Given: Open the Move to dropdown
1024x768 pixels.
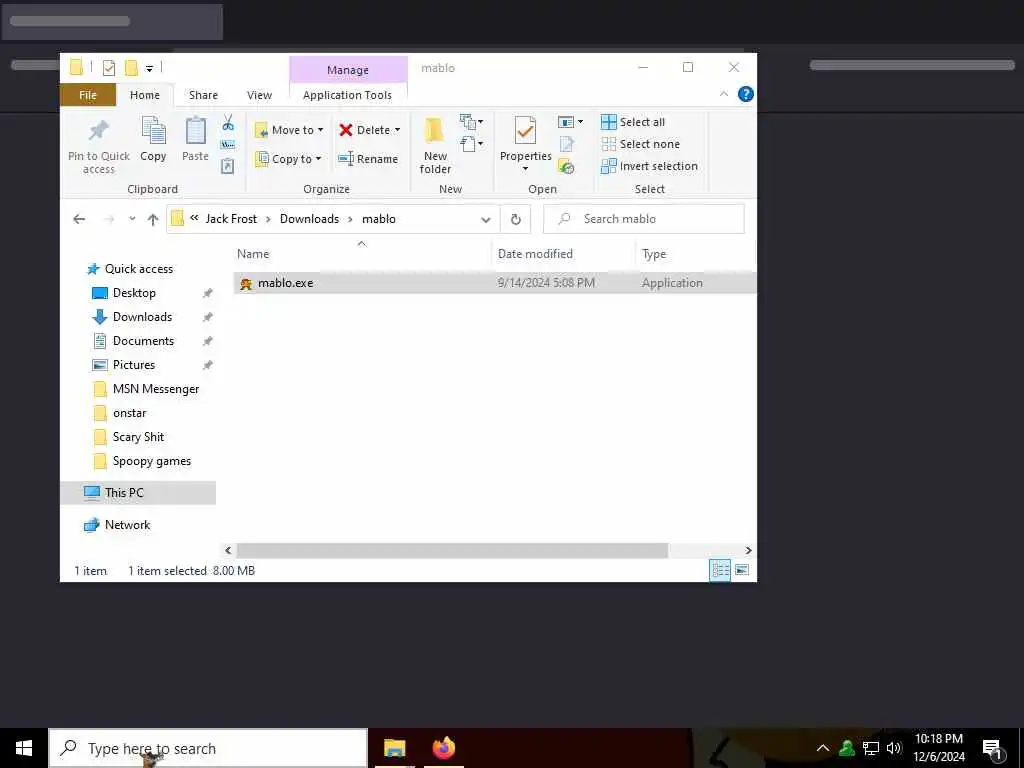Looking at the screenshot, I should click(x=289, y=130).
